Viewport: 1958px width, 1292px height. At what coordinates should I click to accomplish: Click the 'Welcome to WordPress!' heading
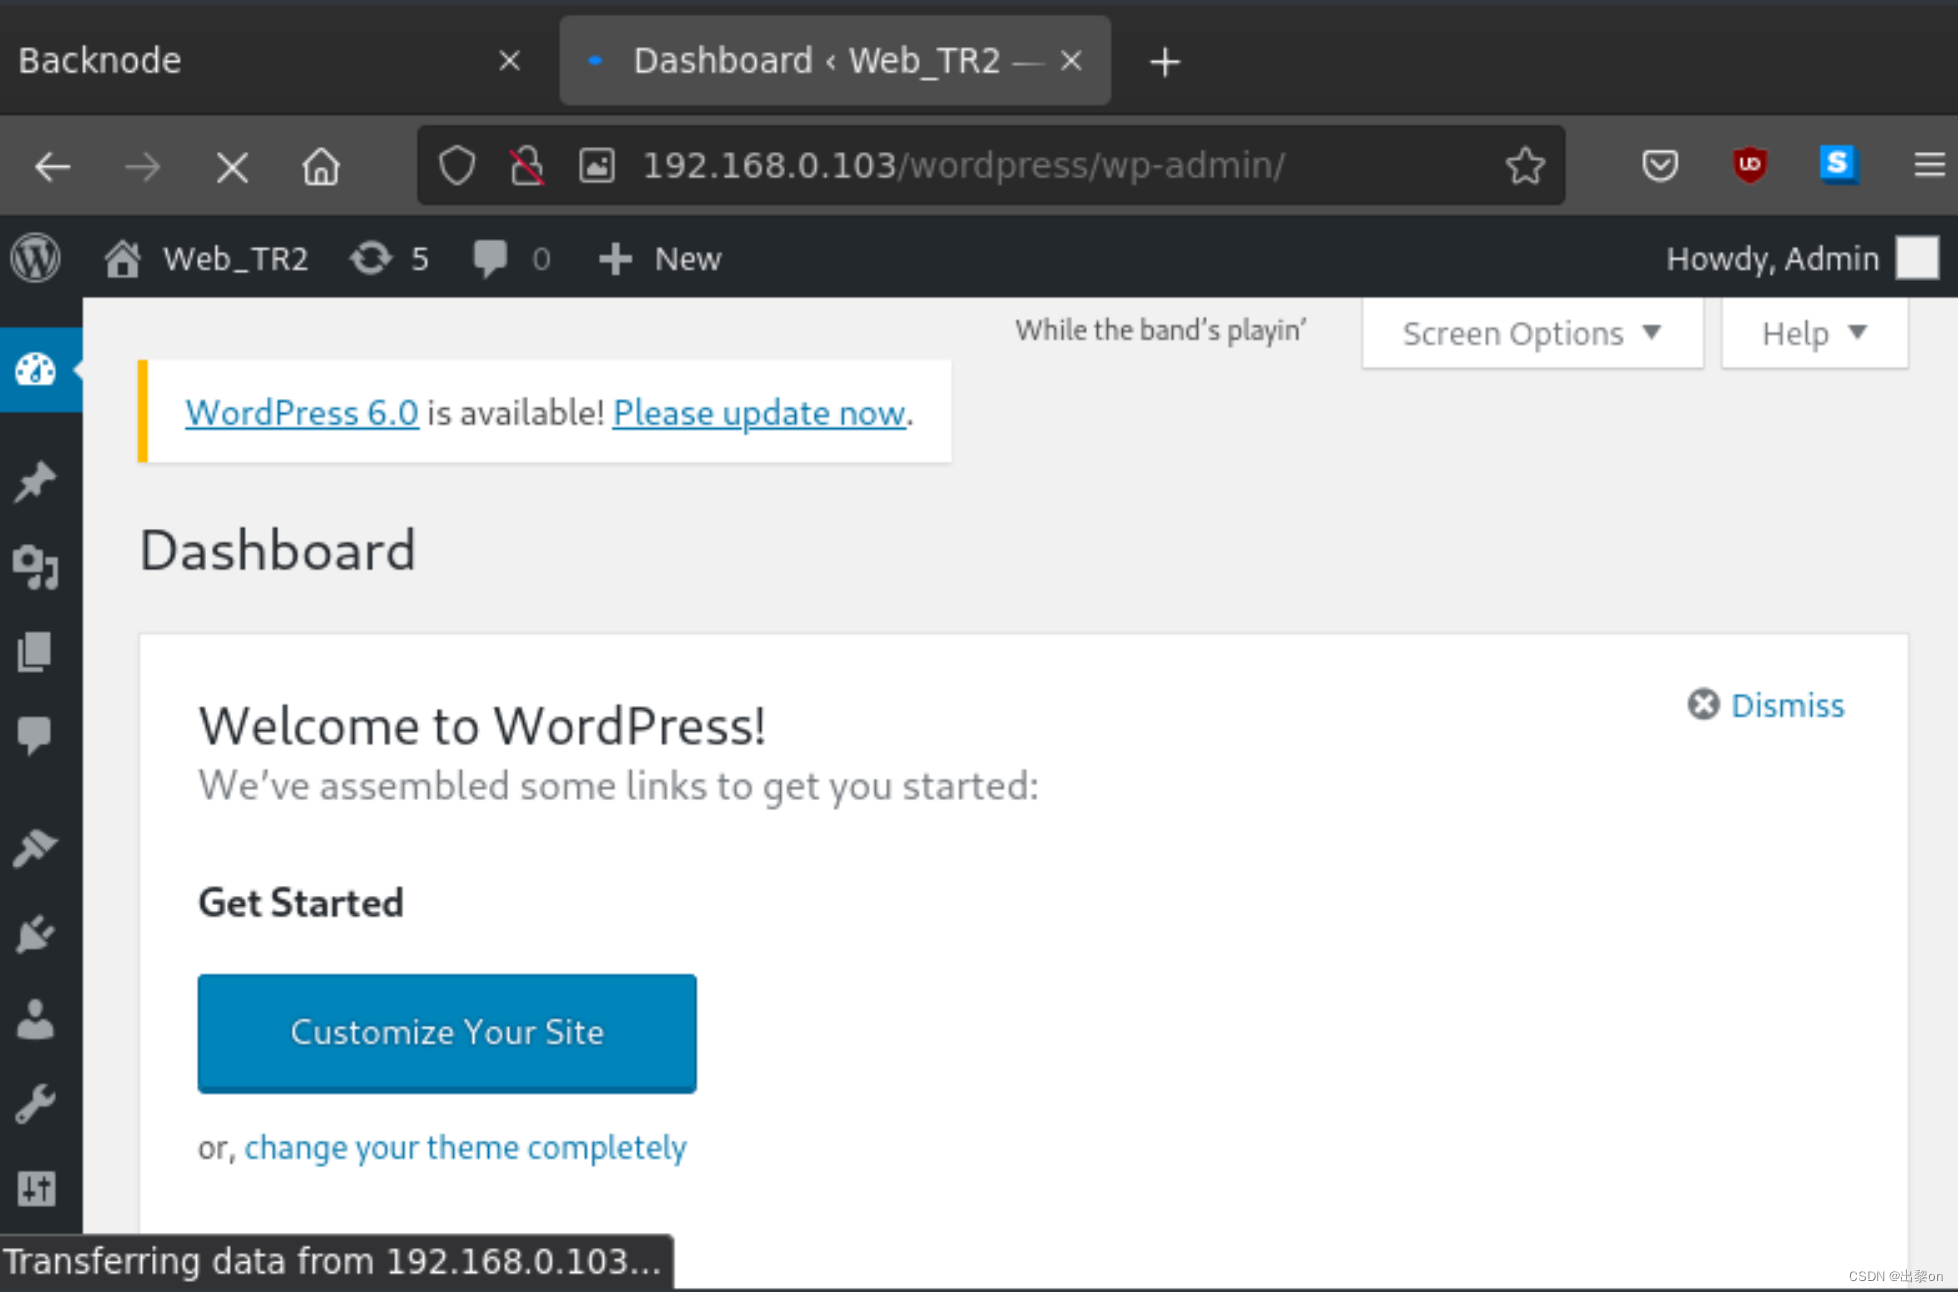click(482, 726)
